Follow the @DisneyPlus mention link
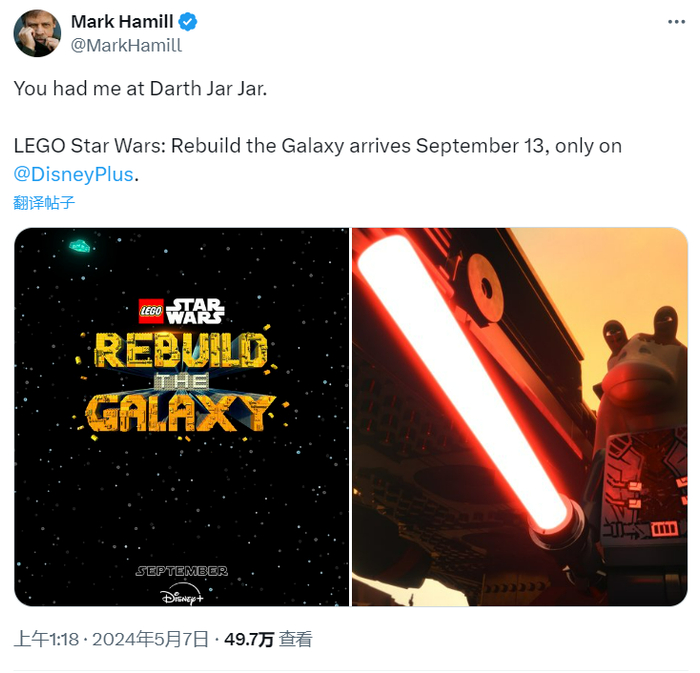Image resolution: width=700 pixels, height=673 pixels. pos(73,174)
